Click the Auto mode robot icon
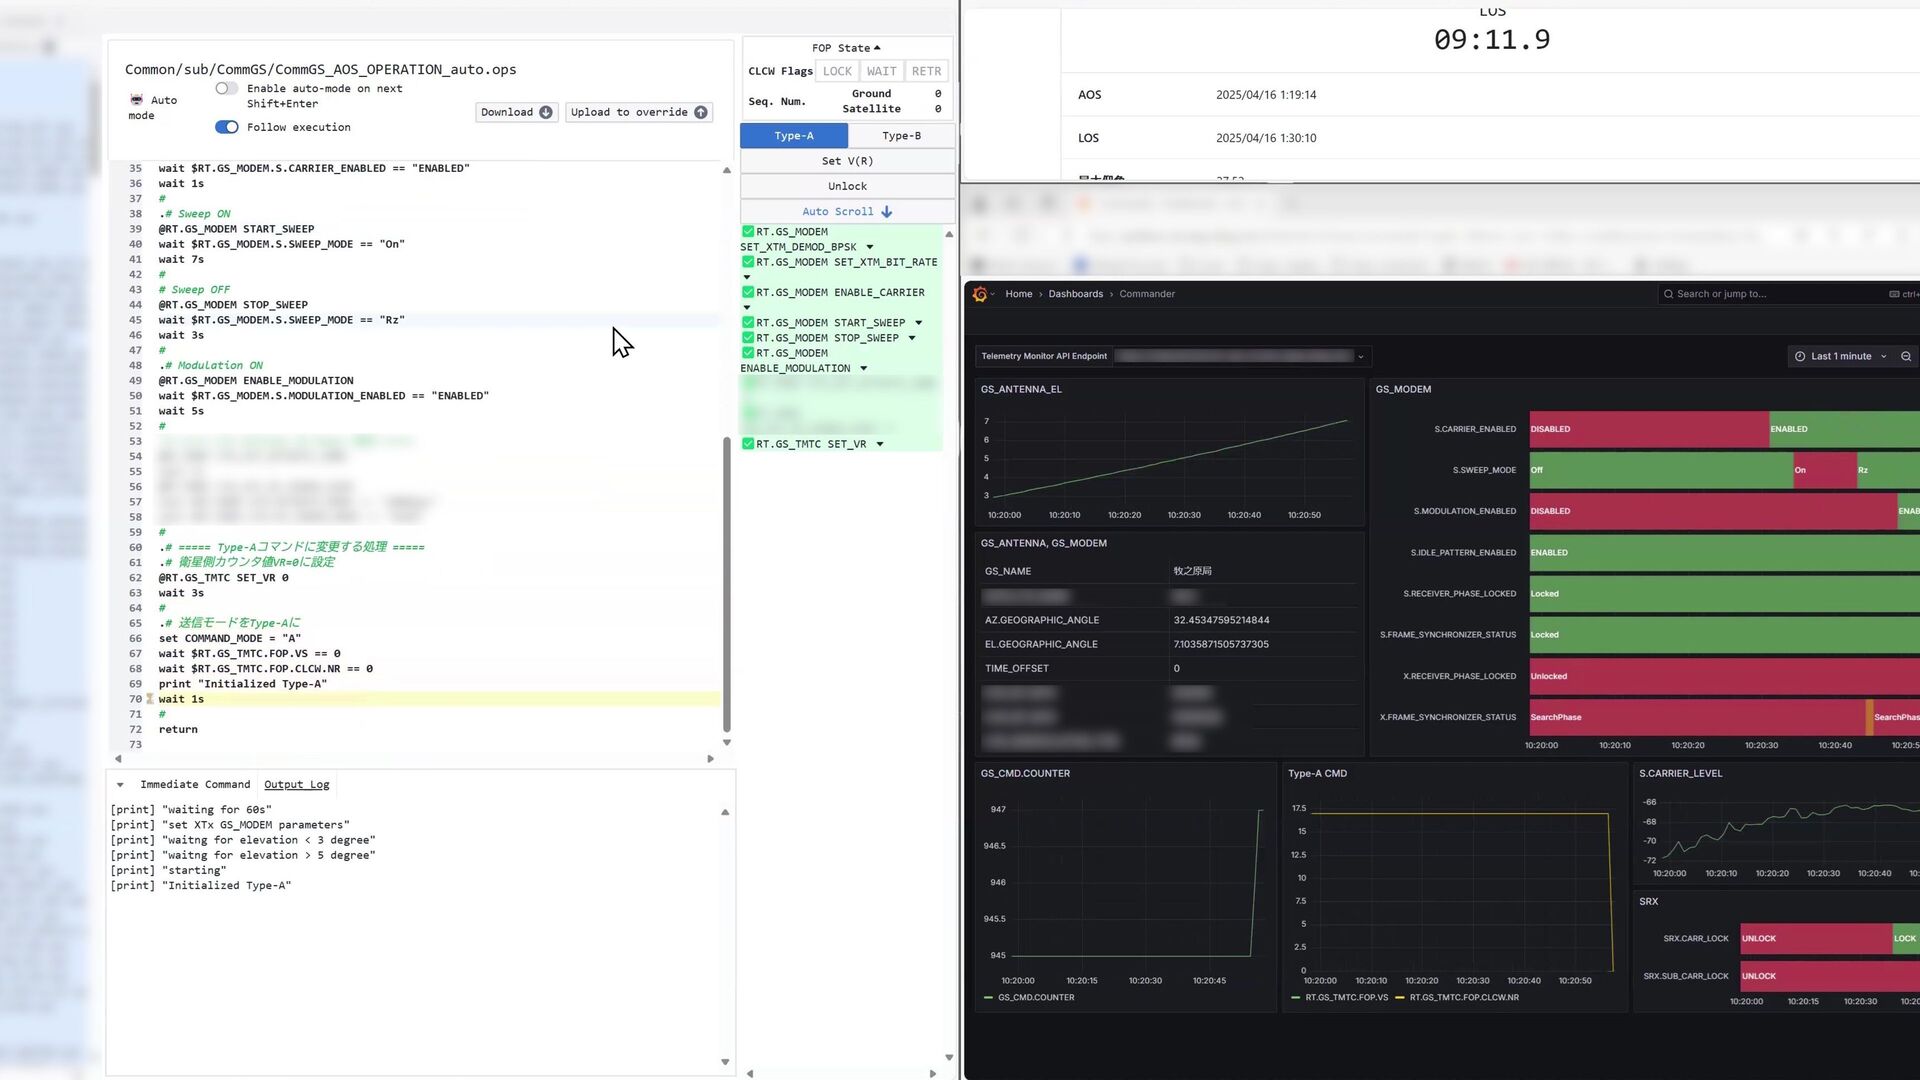Image resolution: width=1920 pixels, height=1080 pixels. coord(137,99)
